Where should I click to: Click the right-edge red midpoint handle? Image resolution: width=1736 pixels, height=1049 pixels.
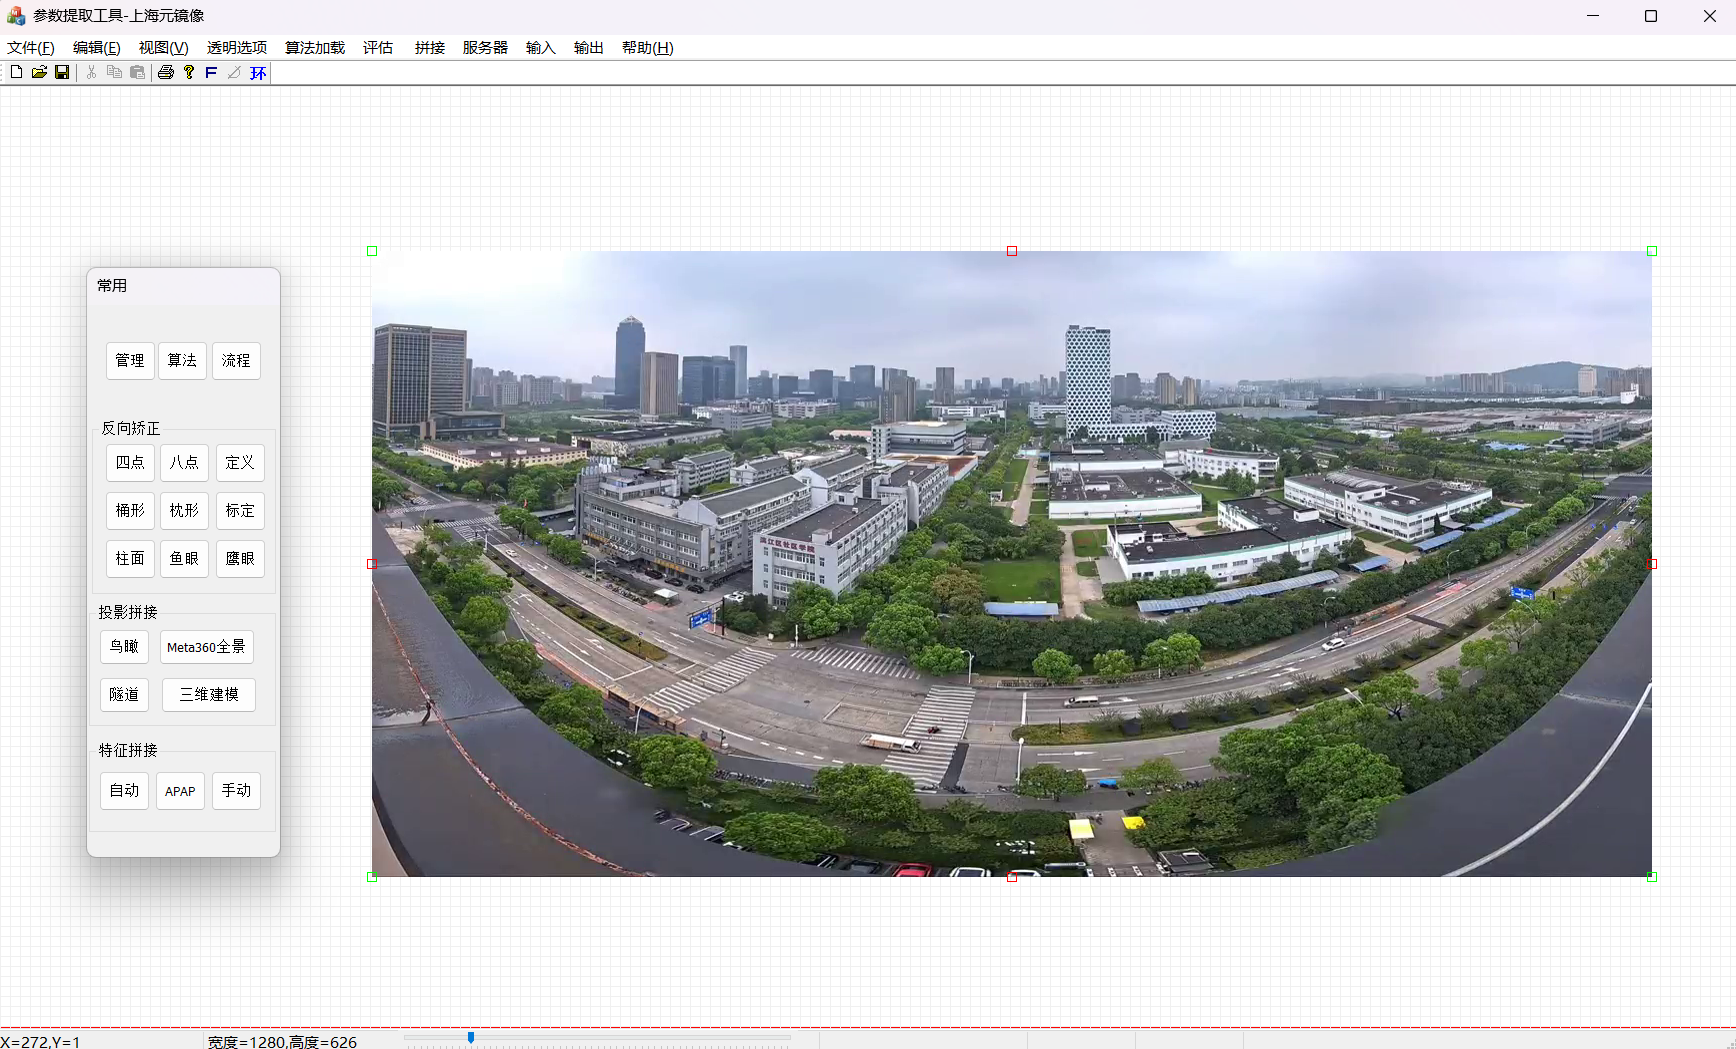pyautogui.click(x=1652, y=564)
